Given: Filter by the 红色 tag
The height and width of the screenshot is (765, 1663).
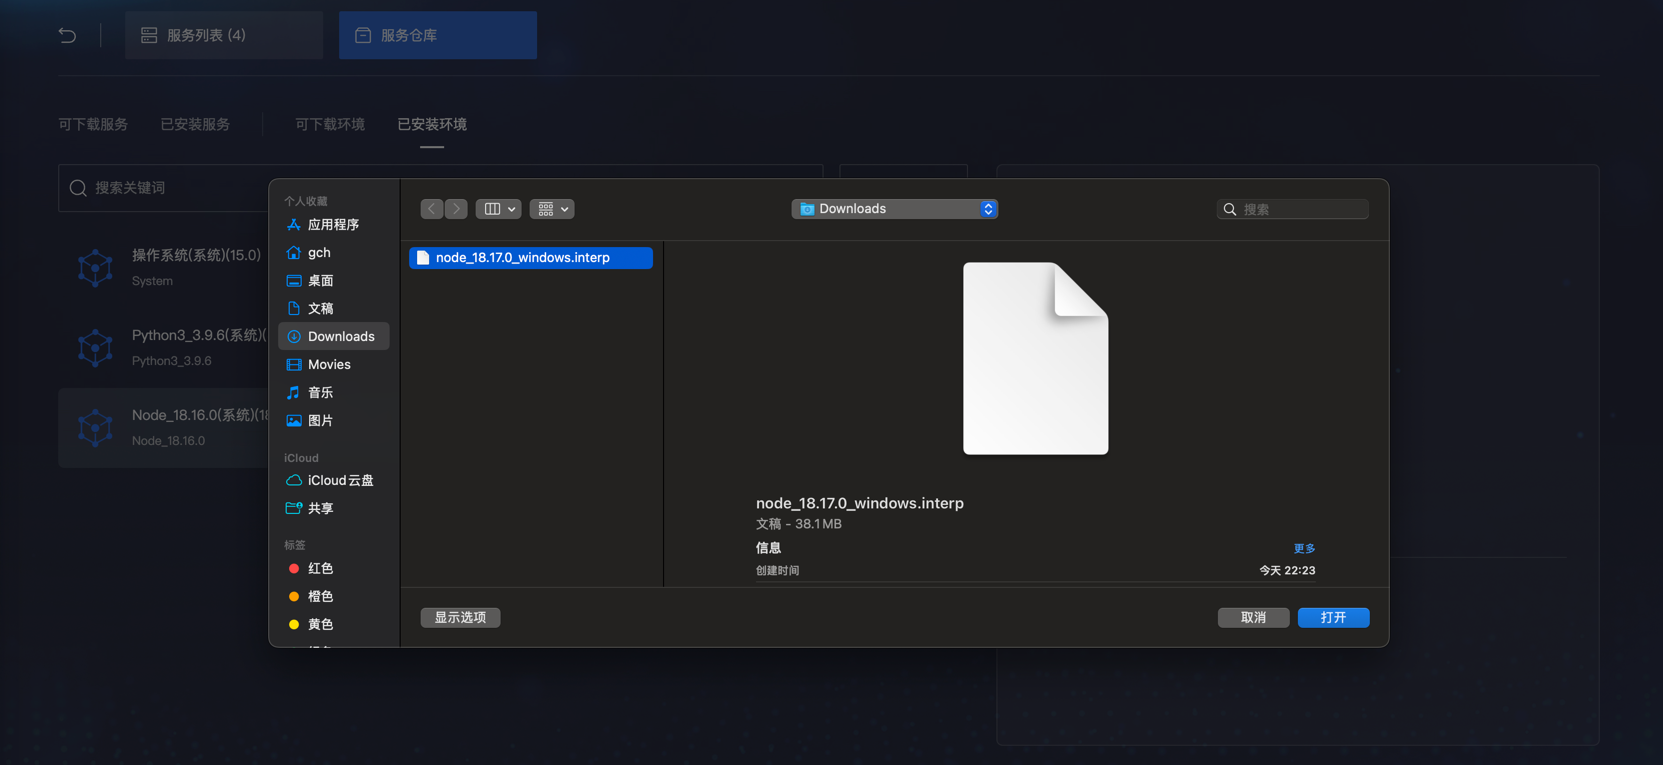Looking at the screenshot, I should (x=333, y=569).
